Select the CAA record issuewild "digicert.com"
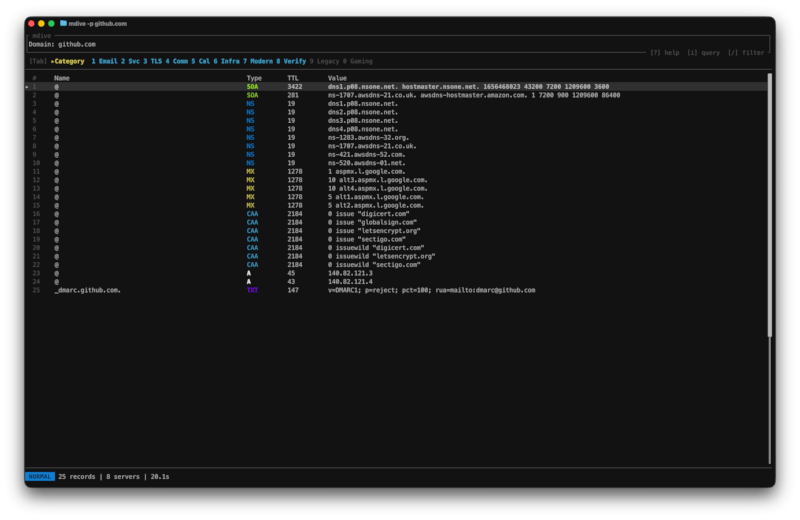The height and width of the screenshot is (520, 800). tap(396, 248)
